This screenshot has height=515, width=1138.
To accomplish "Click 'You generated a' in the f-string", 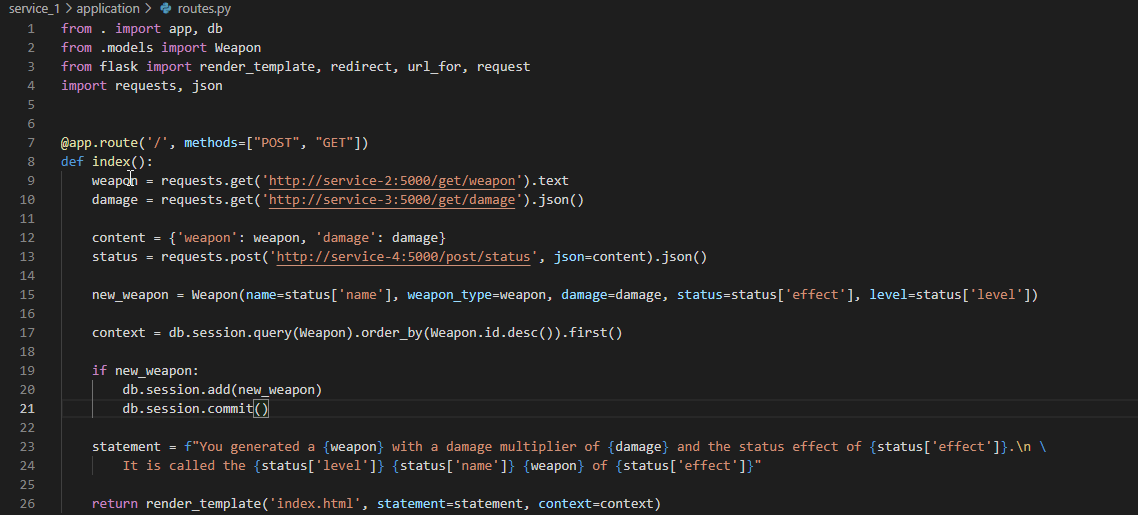I will [257, 447].
